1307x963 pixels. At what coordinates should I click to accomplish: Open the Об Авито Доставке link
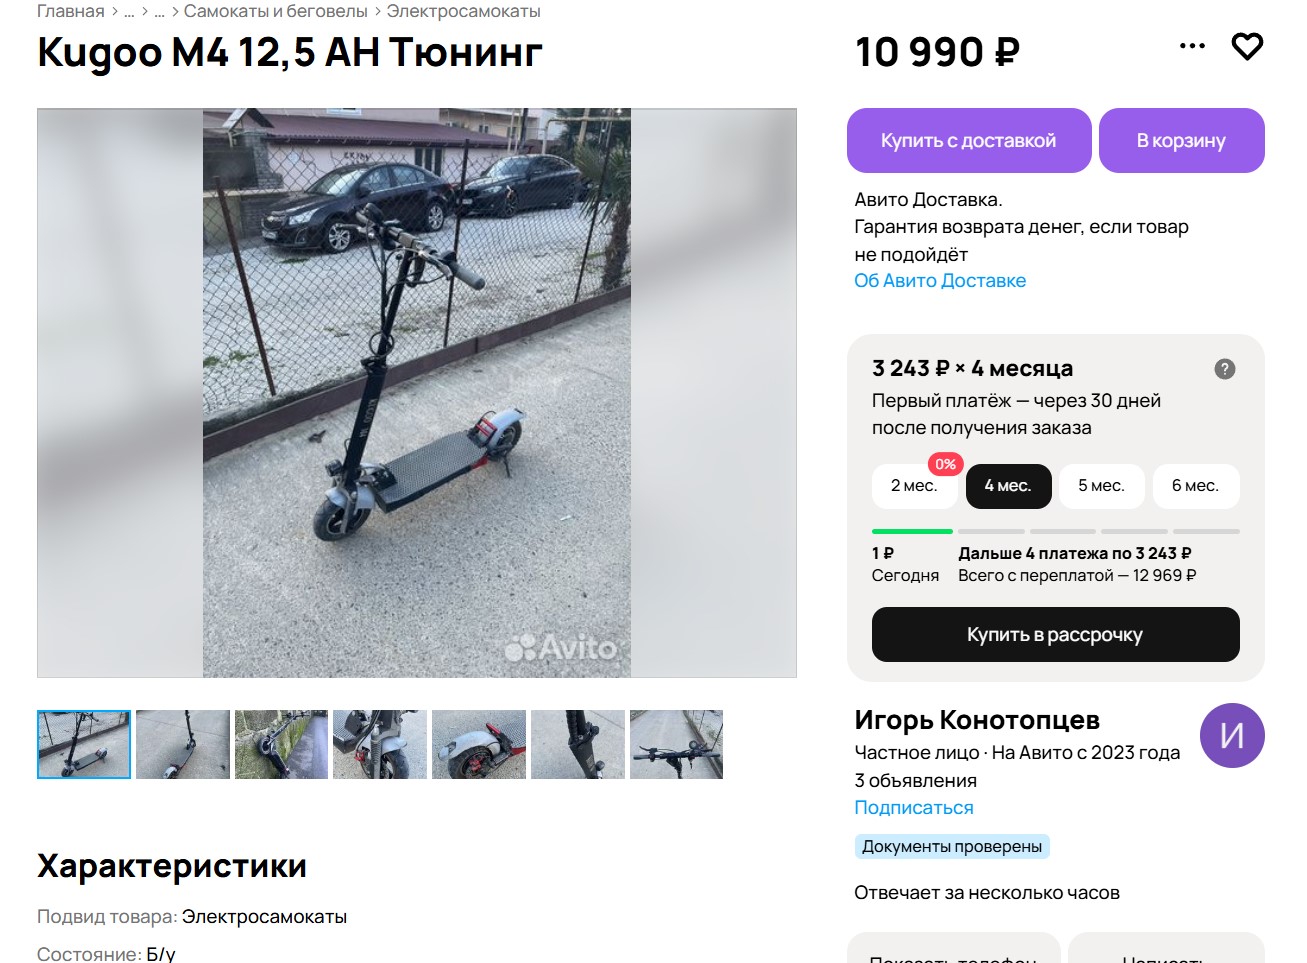click(940, 281)
